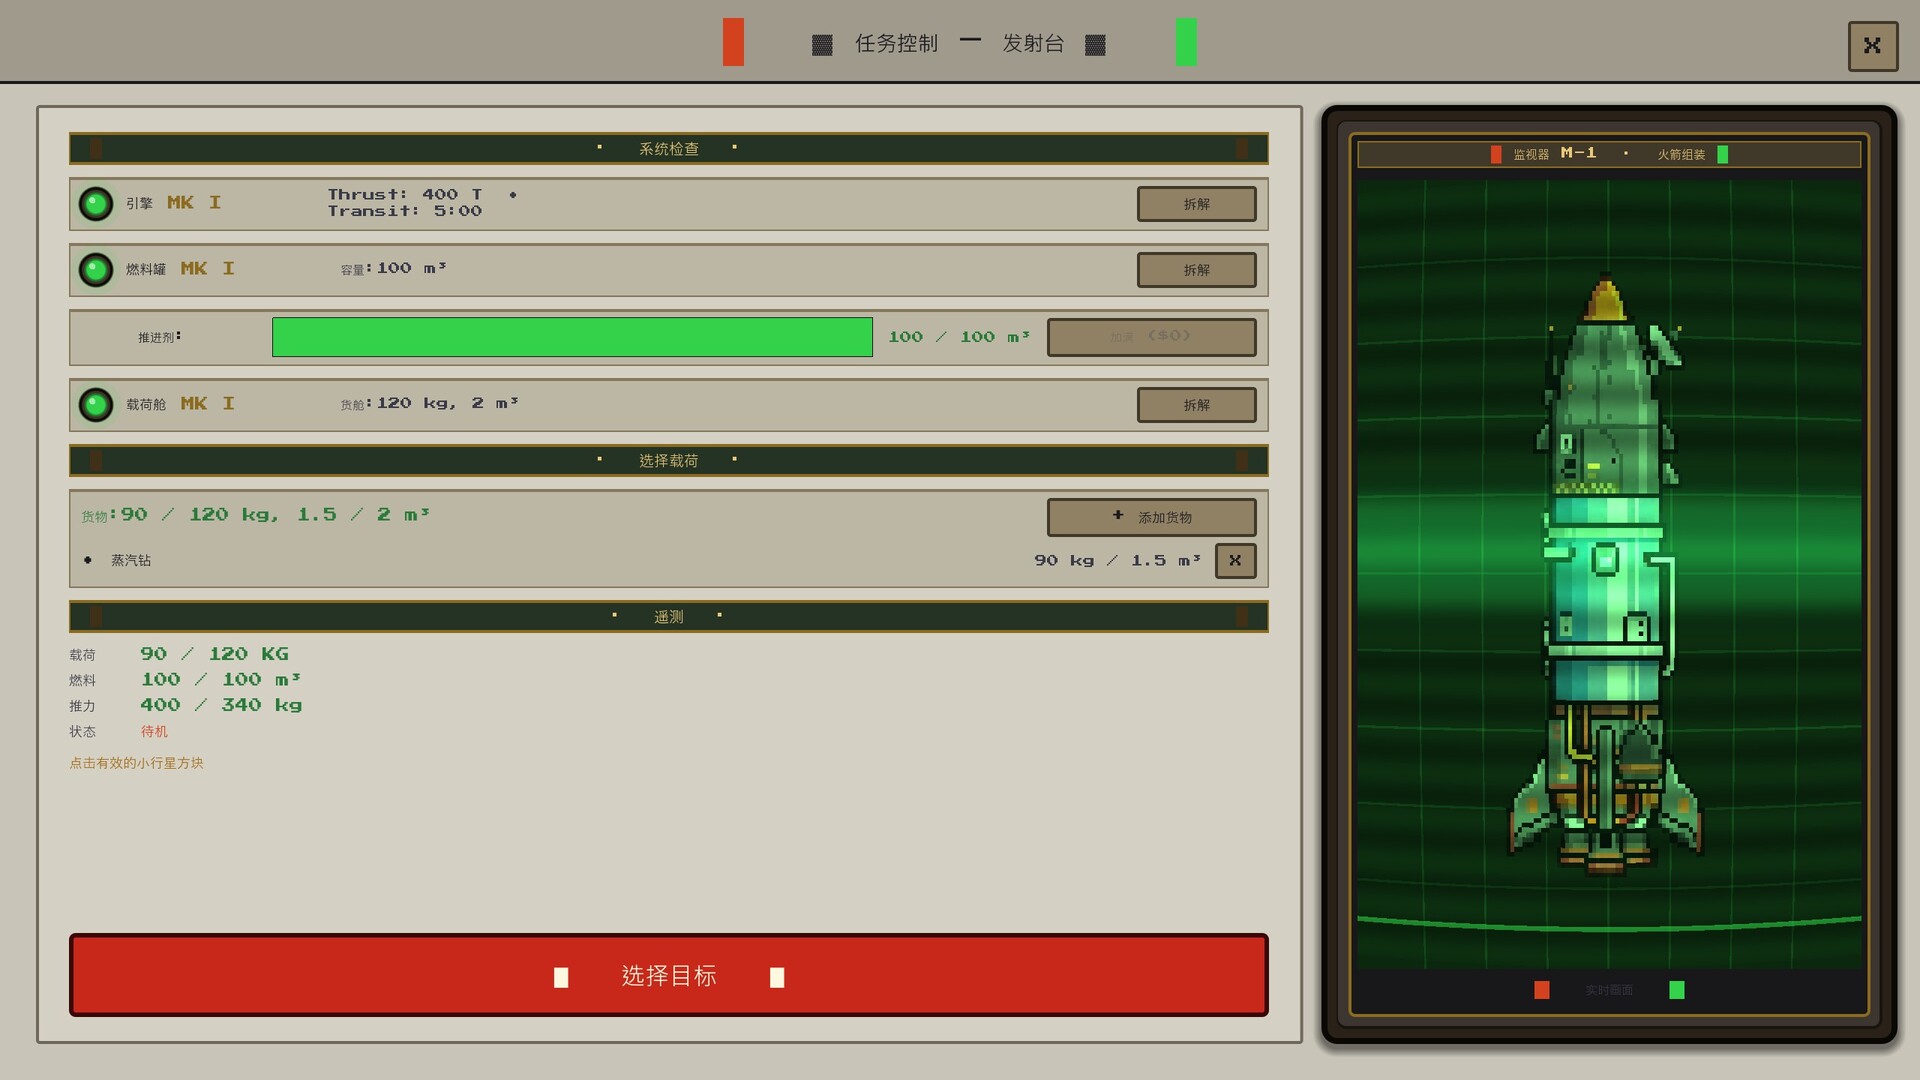The height and width of the screenshot is (1080, 1920).
Task: Select 监视器 M-1 label on monitor
Action: click(1554, 154)
